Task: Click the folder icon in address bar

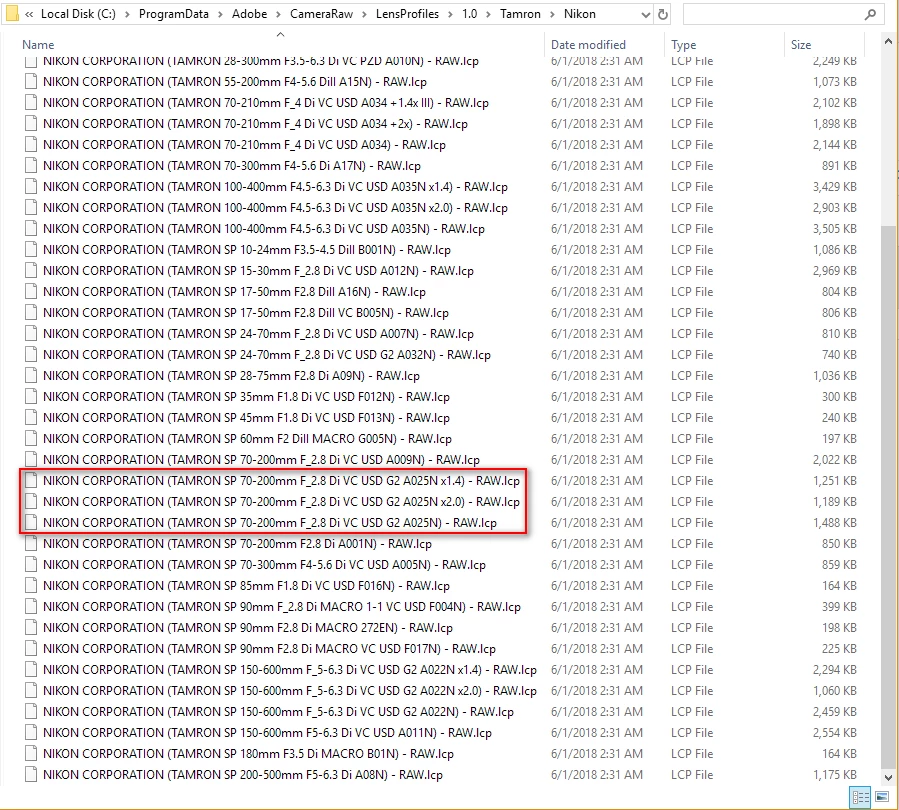Action: click(11, 14)
